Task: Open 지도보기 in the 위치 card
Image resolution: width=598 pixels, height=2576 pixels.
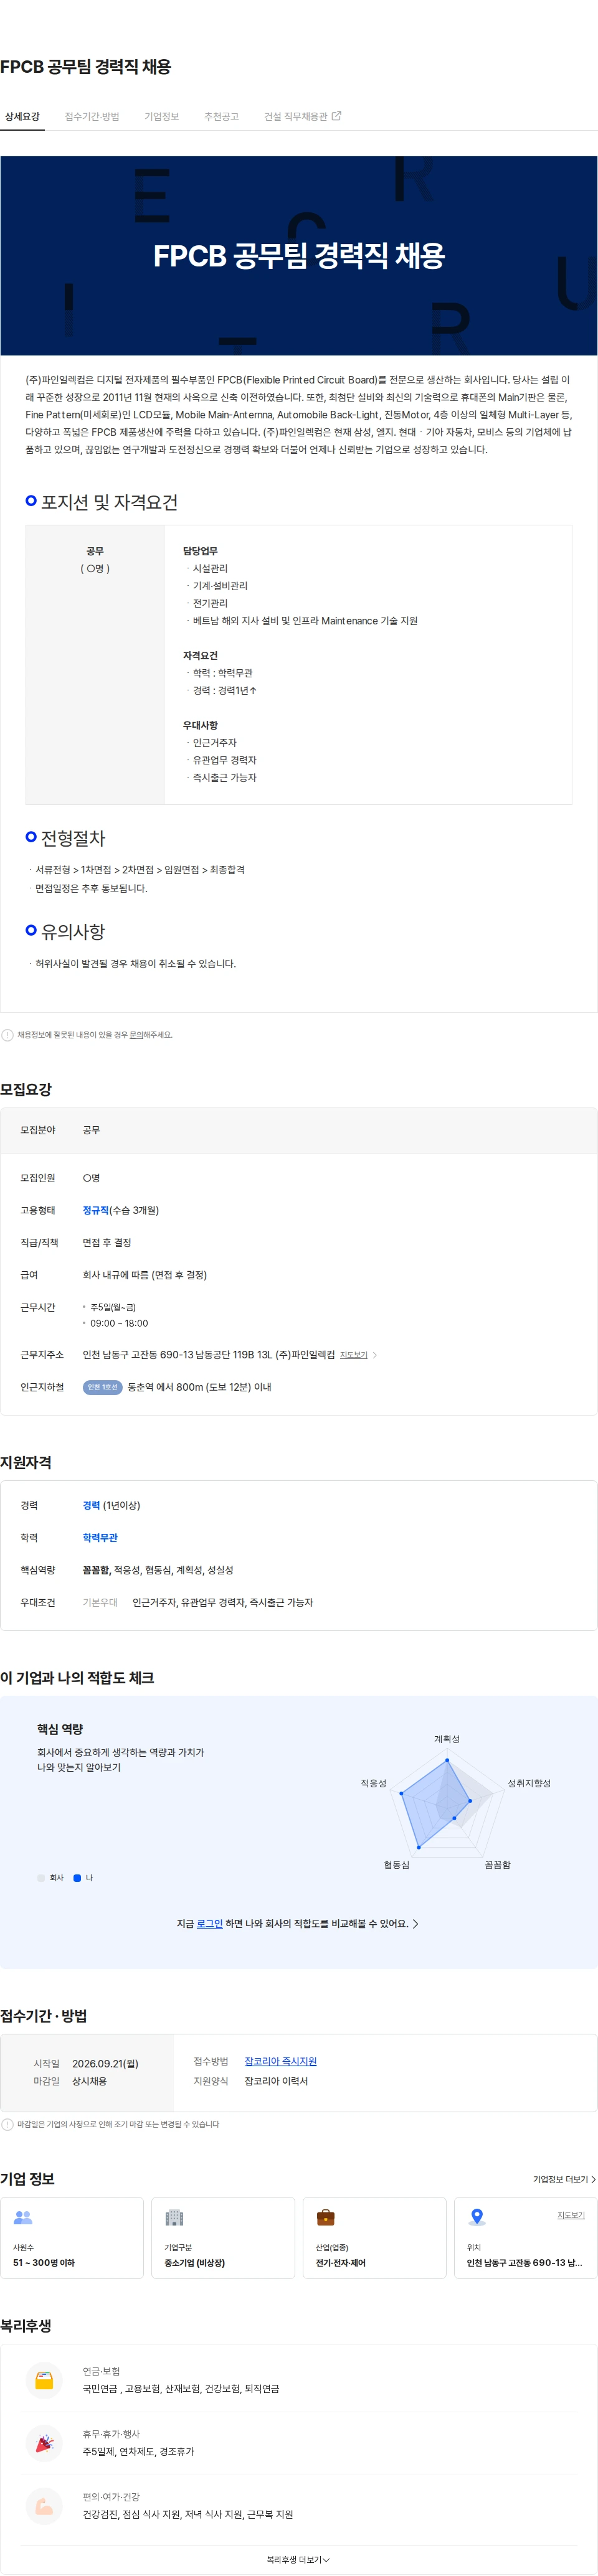Action: (571, 2215)
